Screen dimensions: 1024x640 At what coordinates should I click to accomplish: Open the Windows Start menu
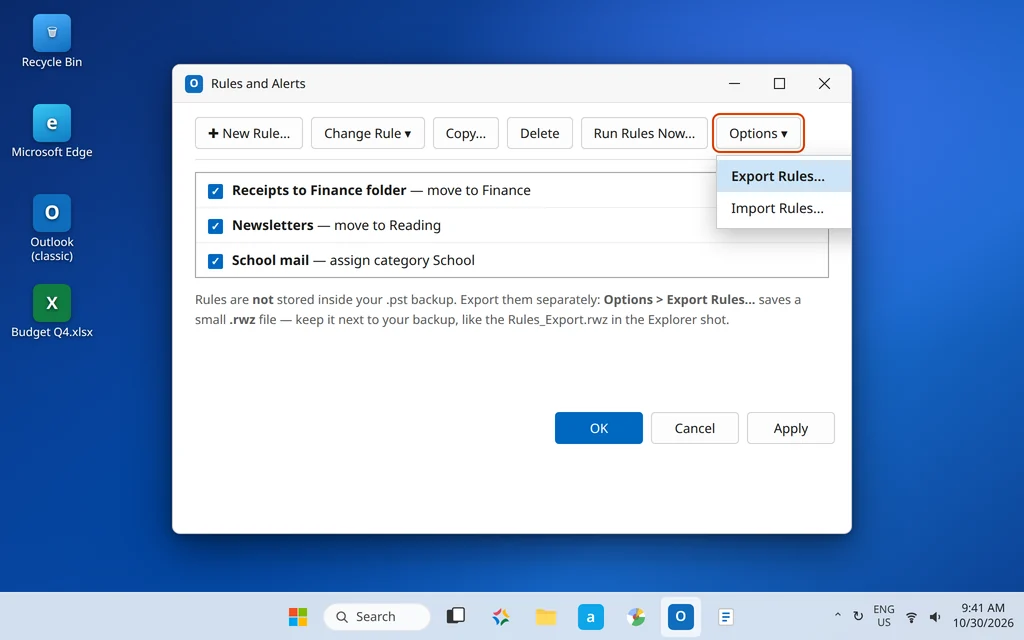click(x=298, y=616)
